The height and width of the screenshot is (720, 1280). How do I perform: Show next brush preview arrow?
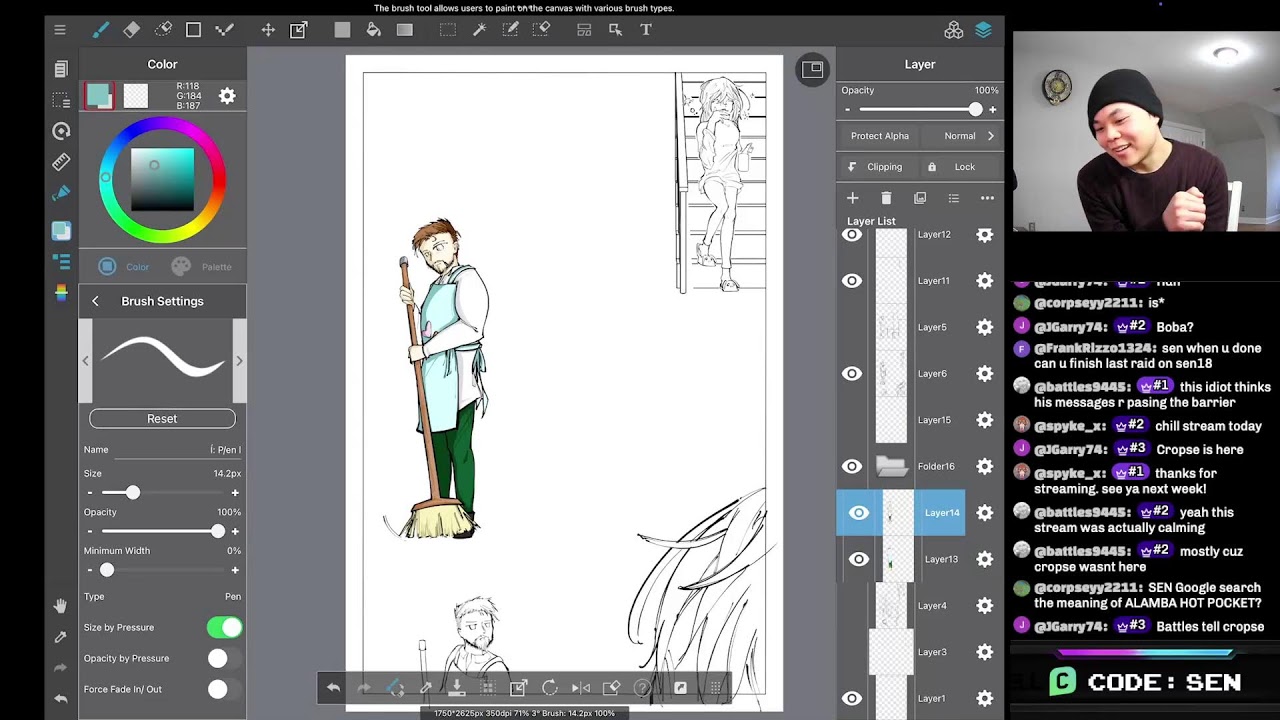tap(239, 360)
